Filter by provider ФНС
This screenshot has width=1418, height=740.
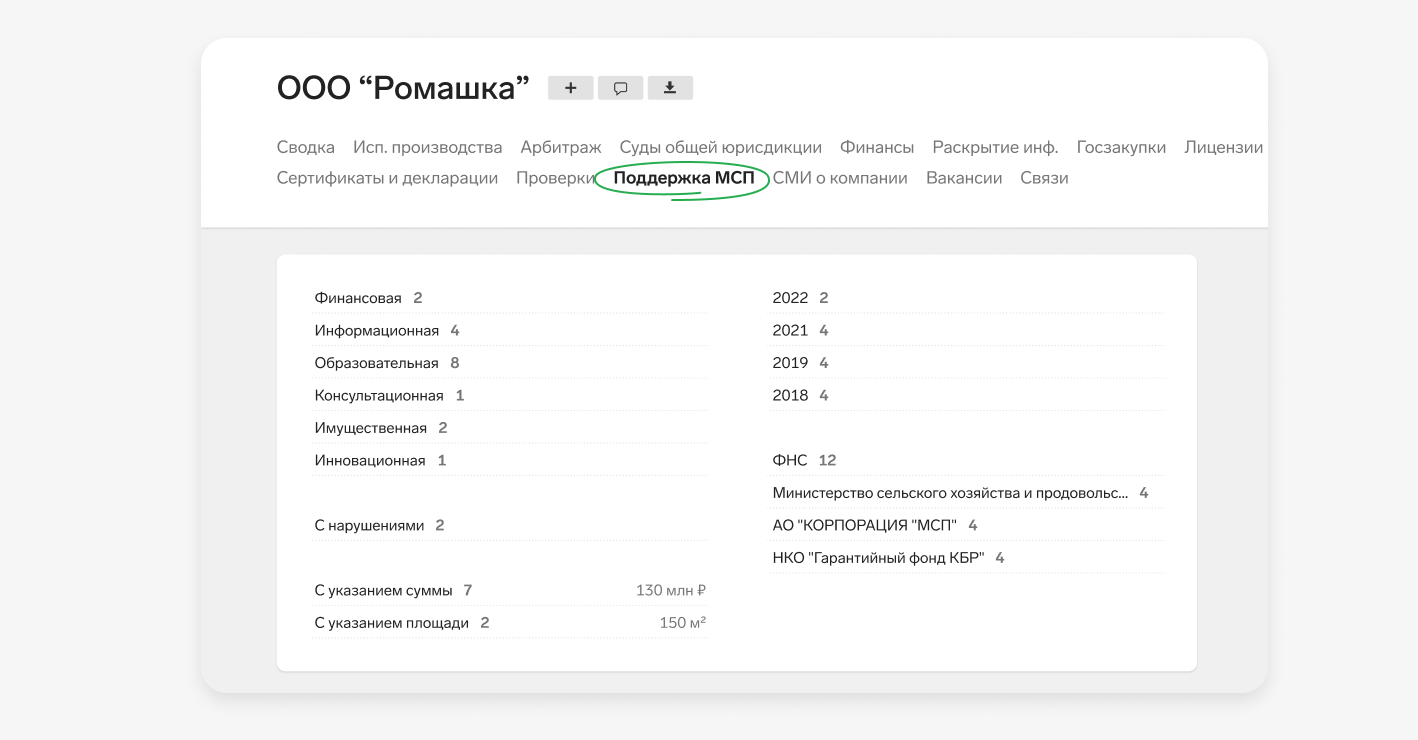[x=790, y=461]
